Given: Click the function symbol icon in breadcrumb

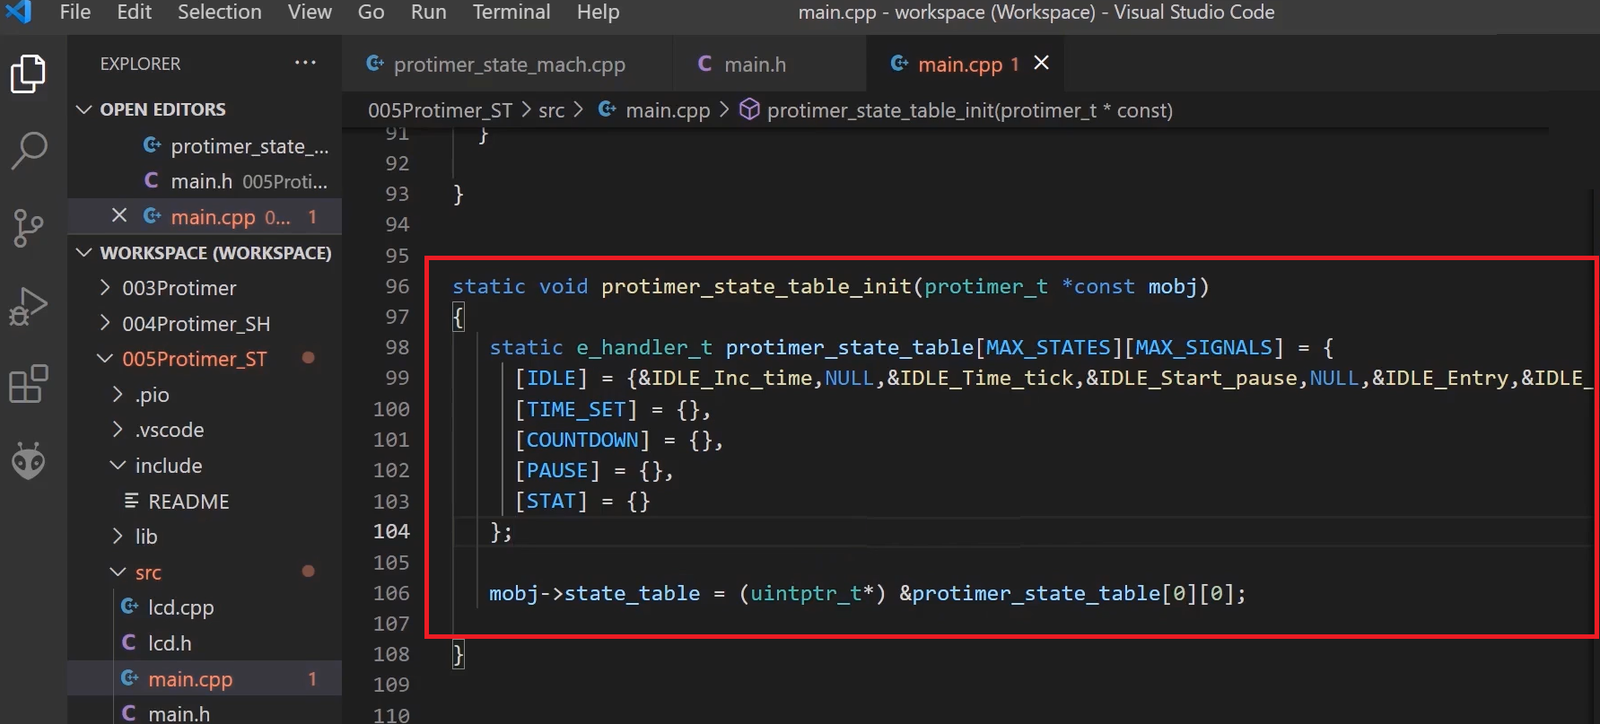Looking at the screenshot, I should coord(749,110).
